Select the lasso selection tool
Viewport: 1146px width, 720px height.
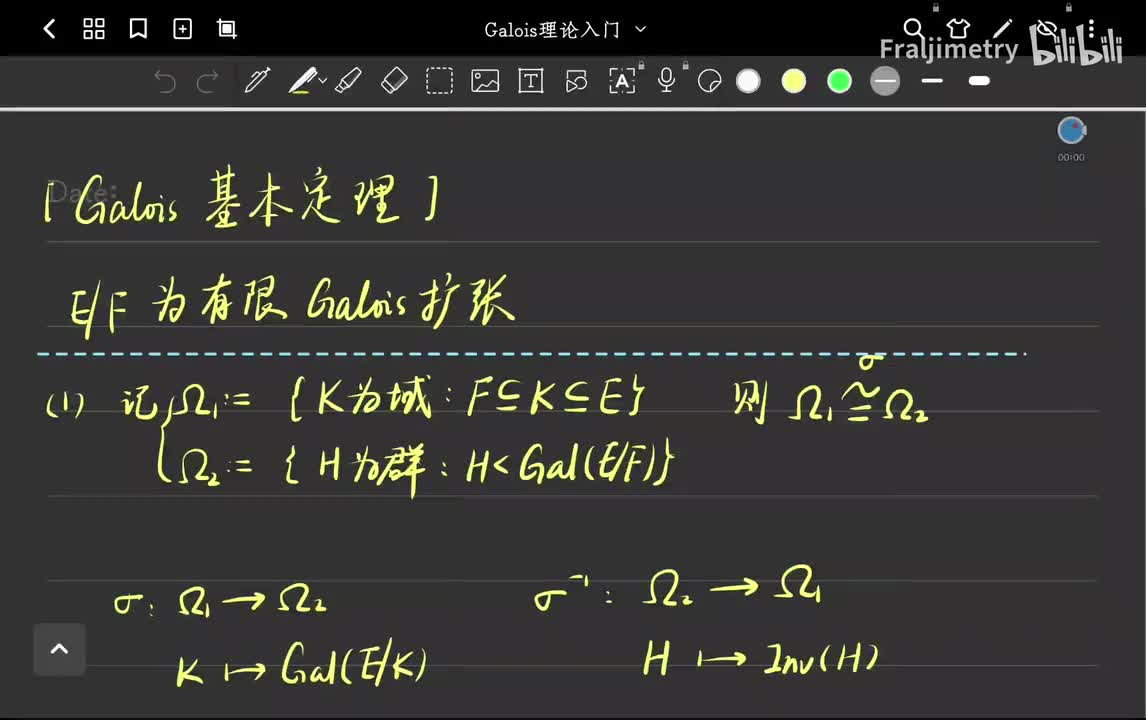439,81
